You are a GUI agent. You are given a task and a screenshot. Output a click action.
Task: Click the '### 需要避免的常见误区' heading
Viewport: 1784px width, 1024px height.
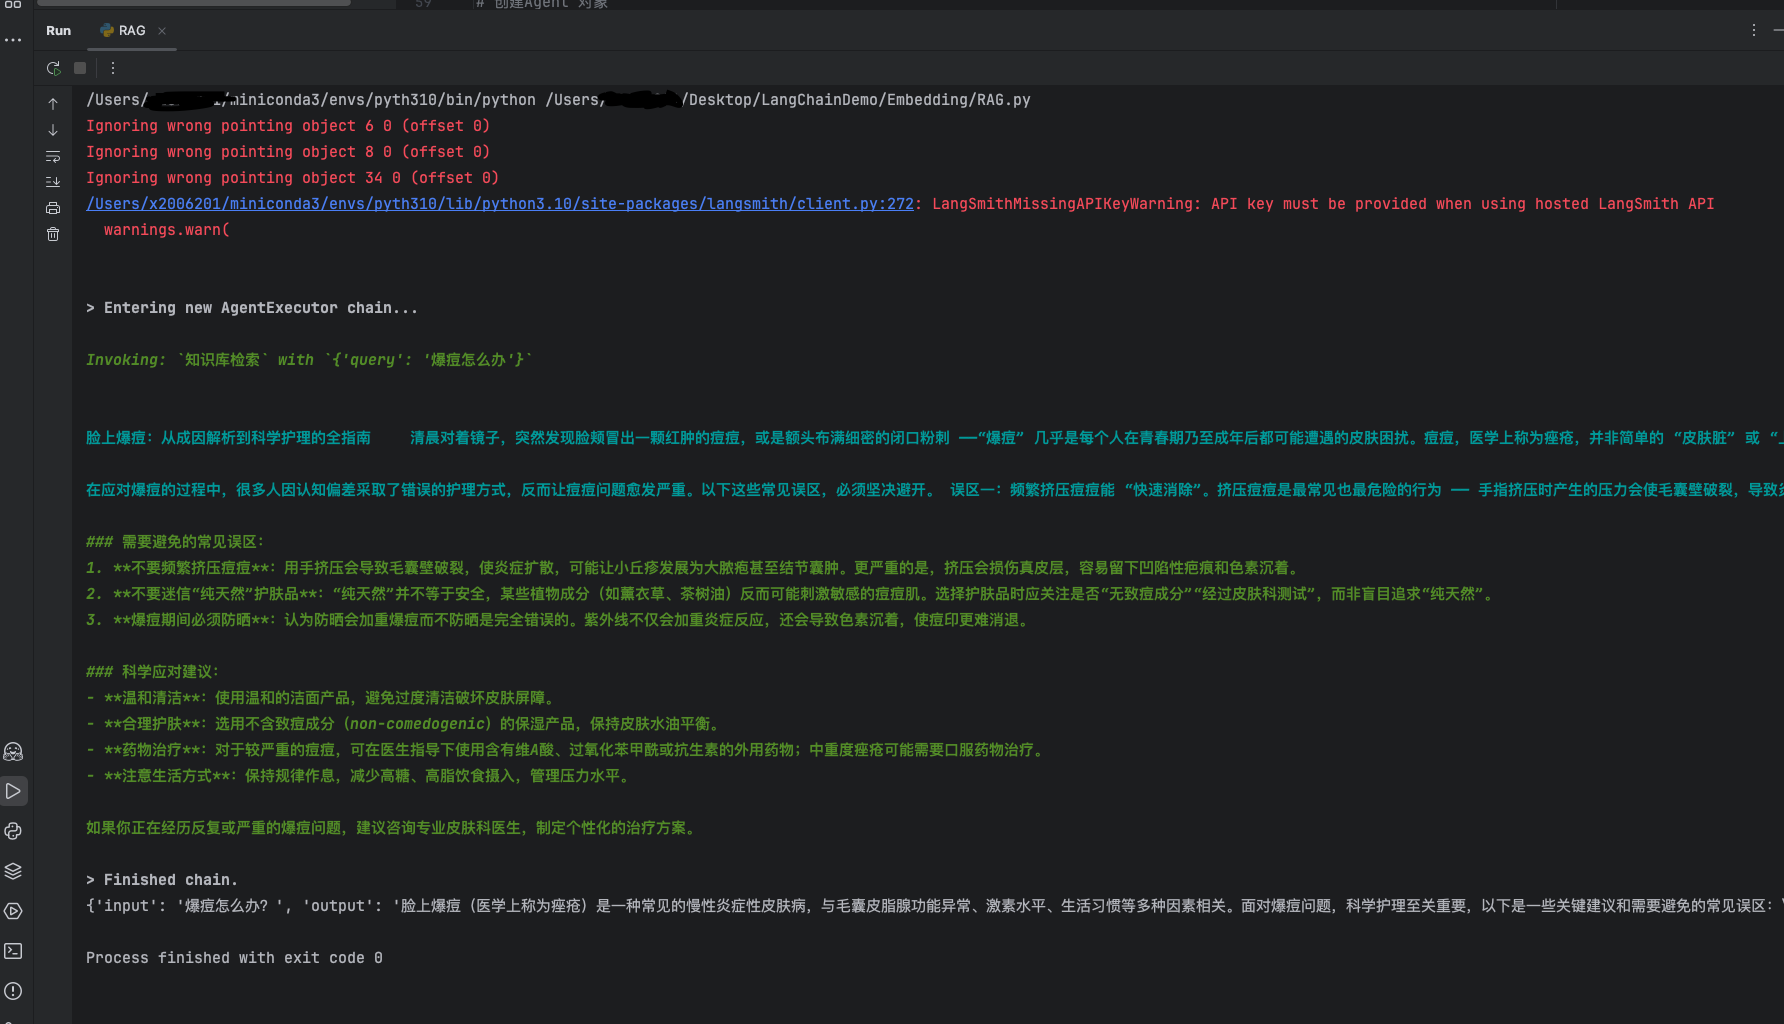coord(175,542)
